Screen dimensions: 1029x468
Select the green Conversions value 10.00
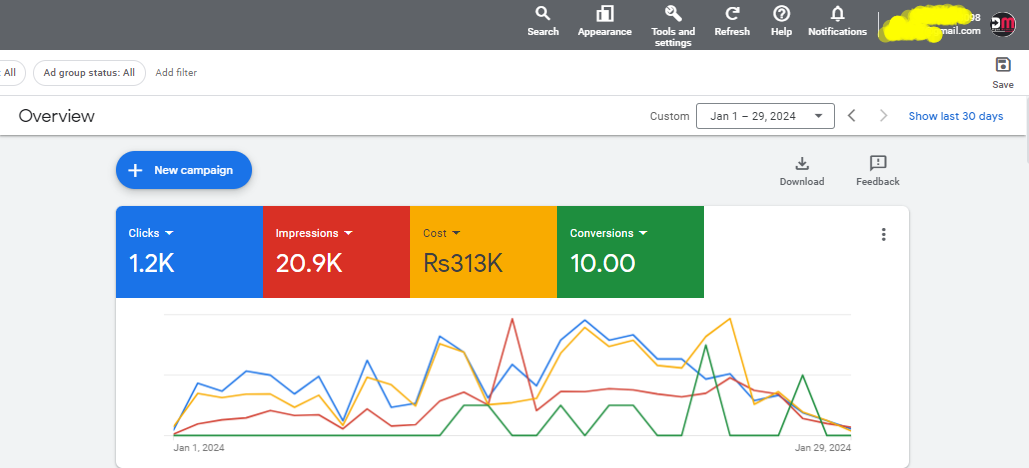coord(602,263)
